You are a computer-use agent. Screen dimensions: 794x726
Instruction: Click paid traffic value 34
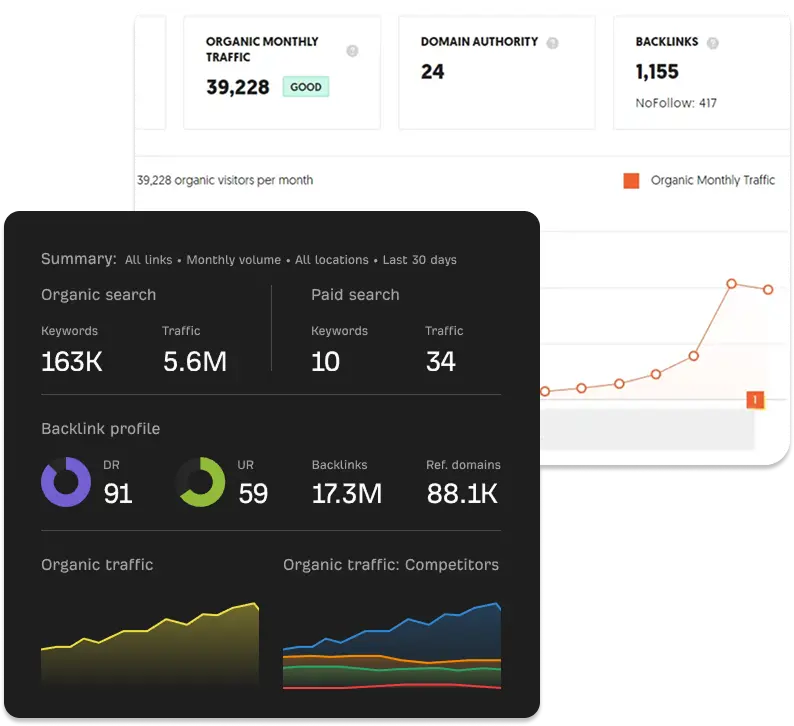coord(441,361)
